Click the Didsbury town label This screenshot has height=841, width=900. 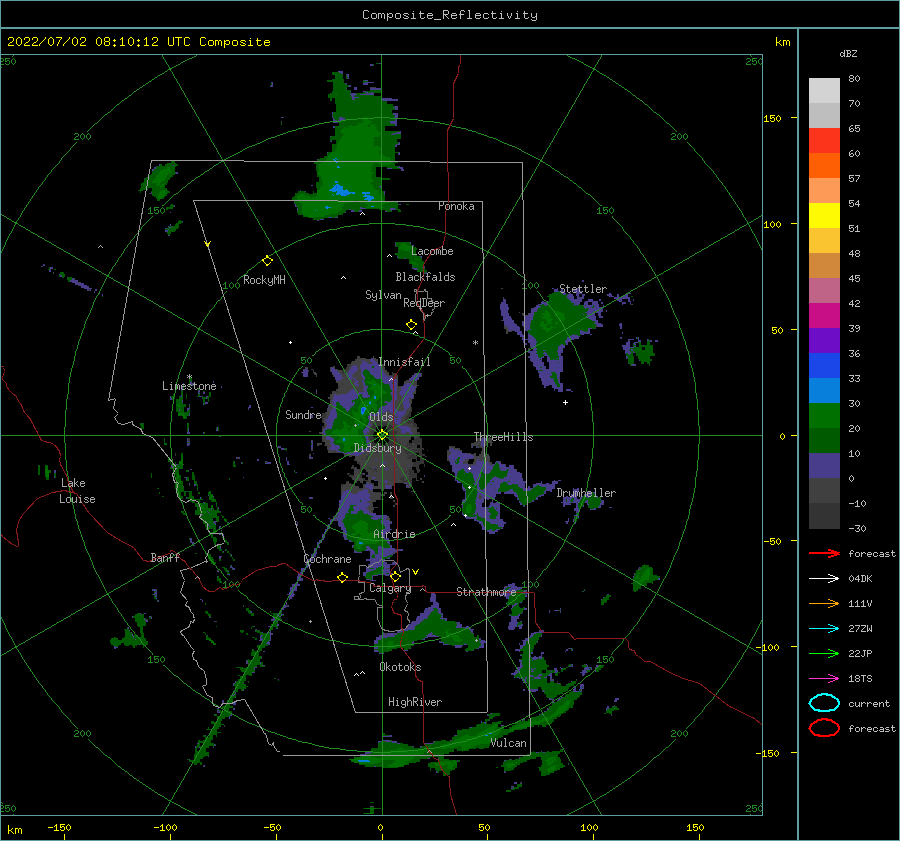[377, 448]
